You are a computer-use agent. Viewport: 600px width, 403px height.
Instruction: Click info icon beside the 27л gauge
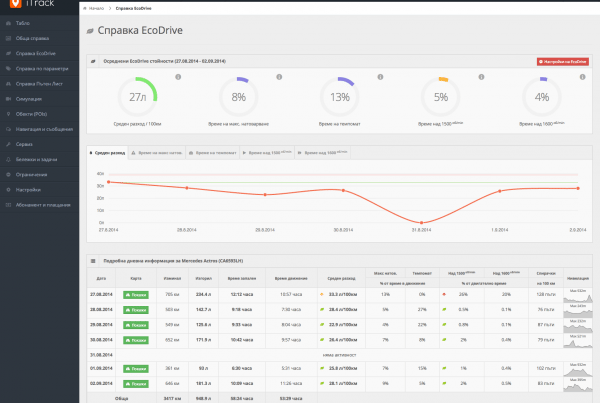[x=178, y=77]
